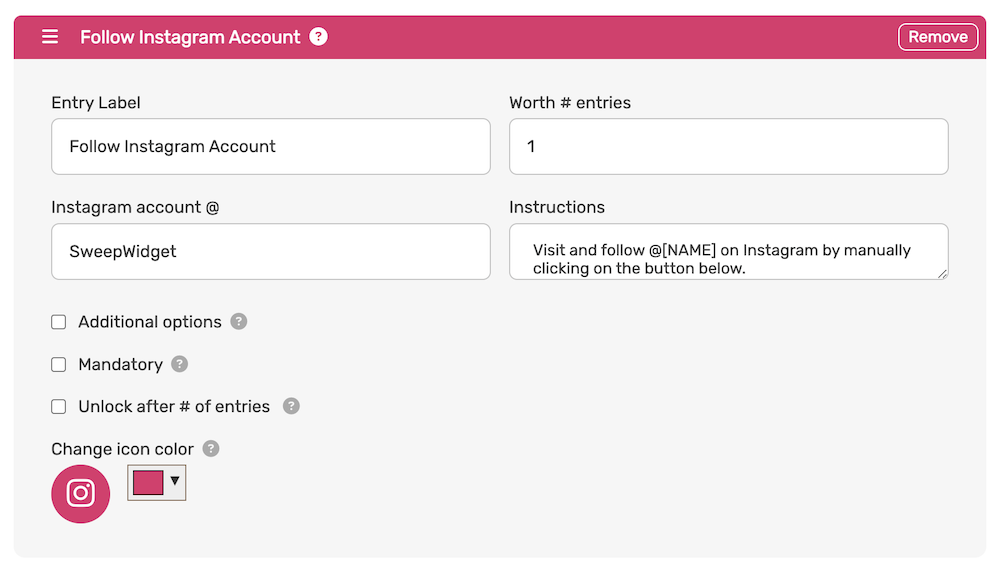Tick the Unlock after # of entries checkbox
The height and width of the screenshot is (569, 1000).
[x=59, y=406]
